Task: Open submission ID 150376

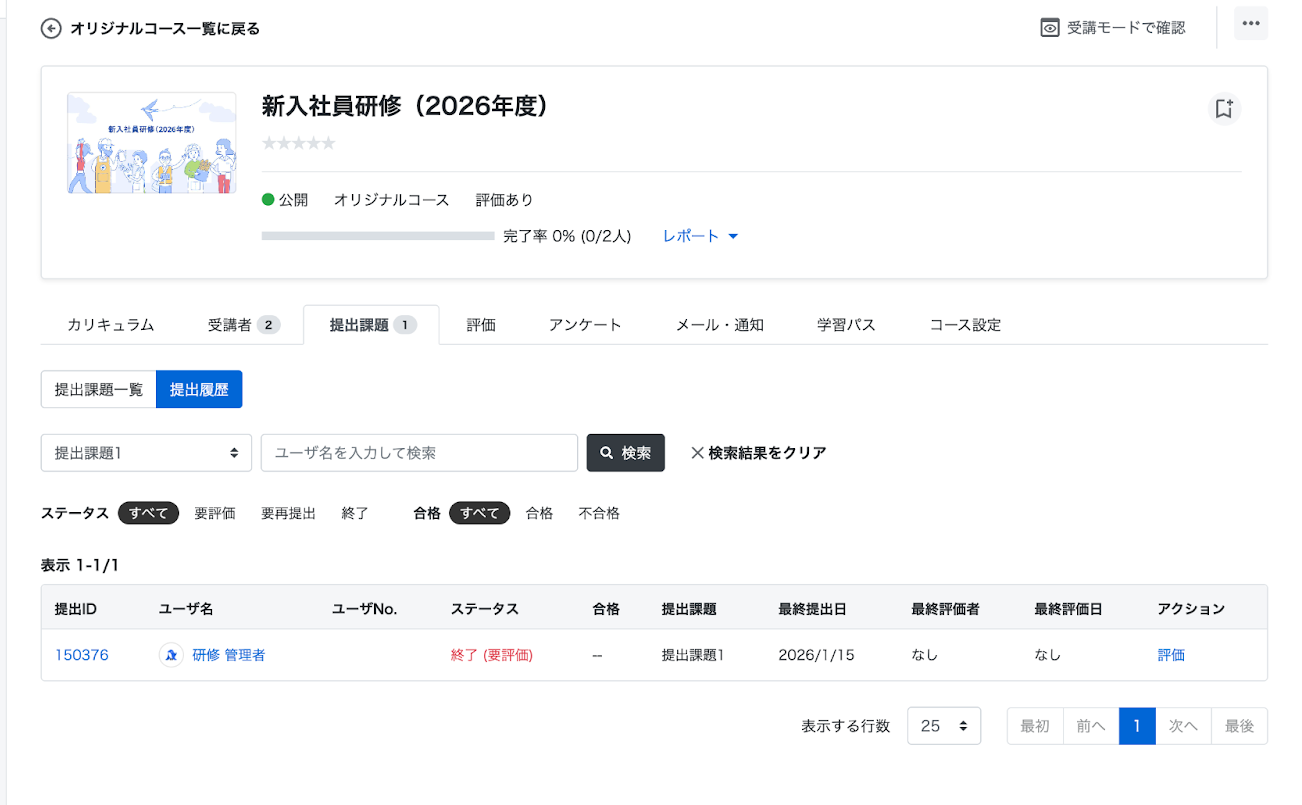Action: tap(82, 655)
